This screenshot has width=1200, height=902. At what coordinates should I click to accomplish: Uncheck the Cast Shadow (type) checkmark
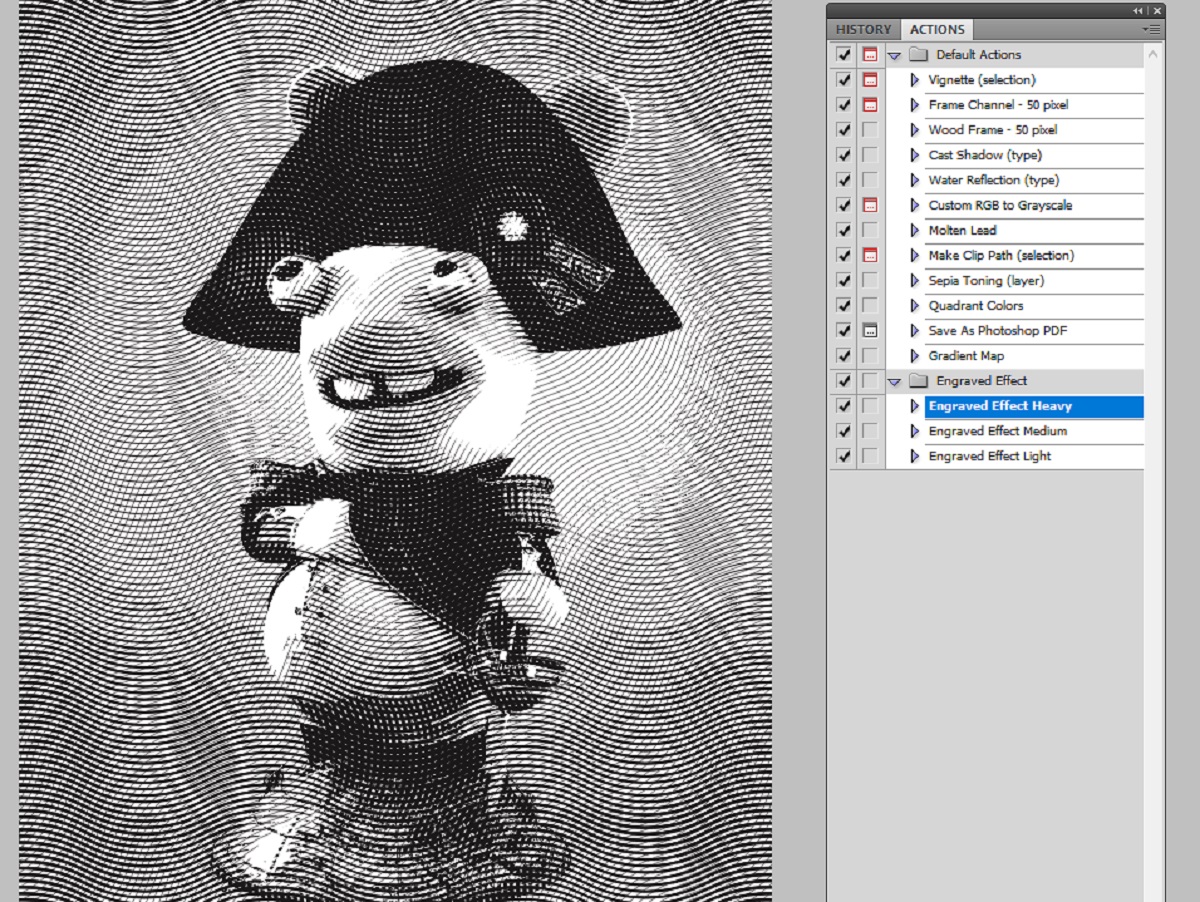tap(844, 155)
